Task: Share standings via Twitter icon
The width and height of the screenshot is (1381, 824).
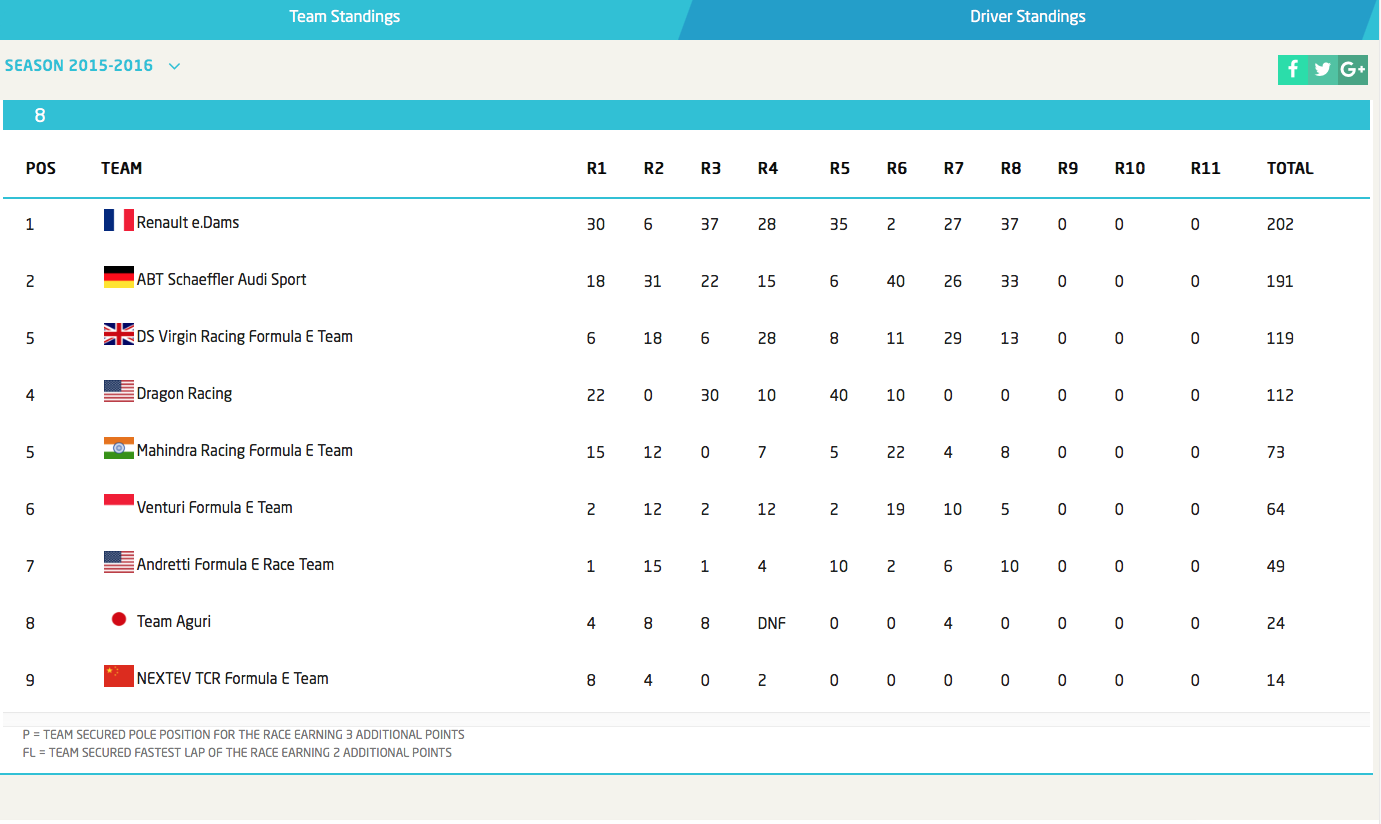Action: click(1323, 69)
